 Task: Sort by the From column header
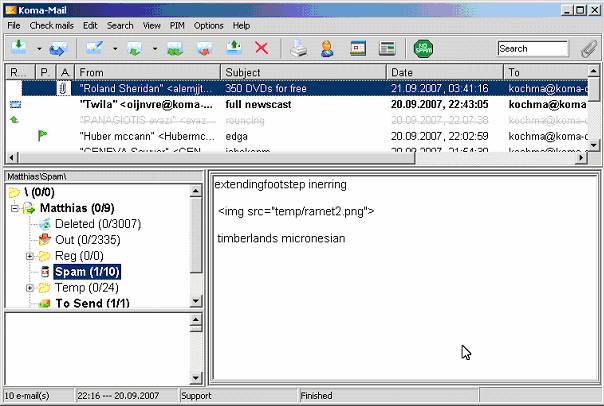[x=148, y=72]
